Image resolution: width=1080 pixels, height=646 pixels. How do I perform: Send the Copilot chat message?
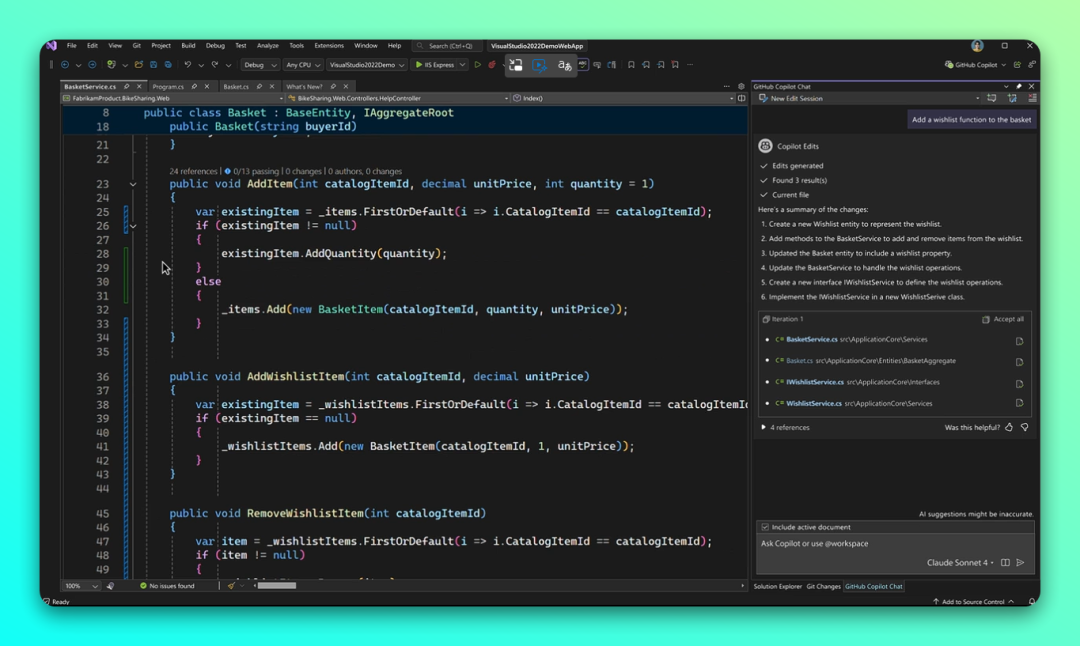pyautogui.click(x=1020, y=563)
